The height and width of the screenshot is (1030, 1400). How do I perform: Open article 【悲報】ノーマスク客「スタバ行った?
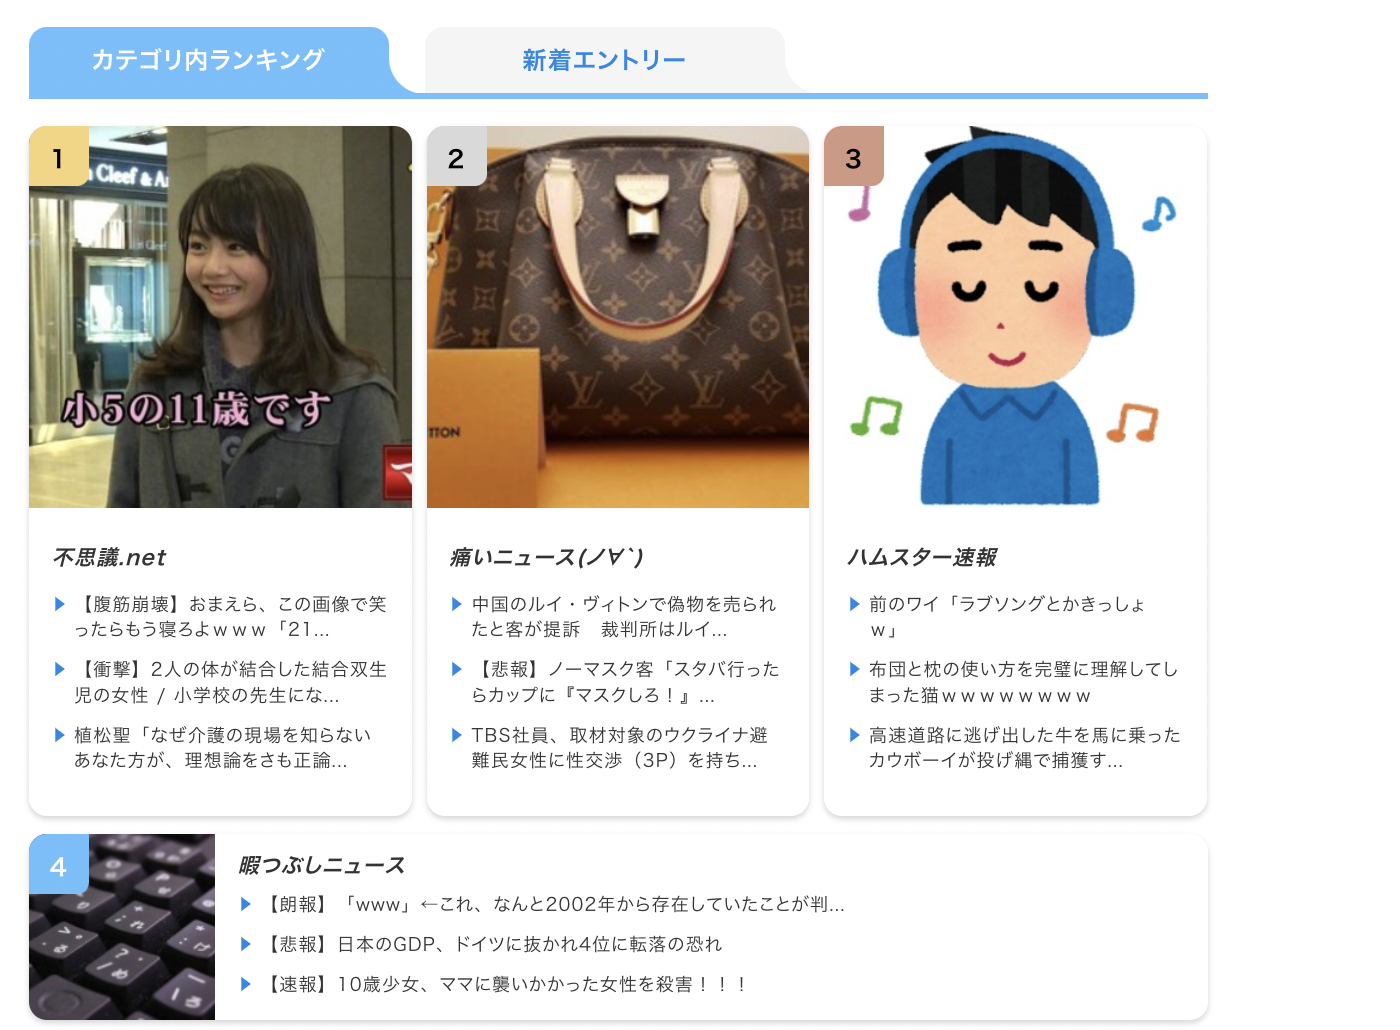[625, 682]
